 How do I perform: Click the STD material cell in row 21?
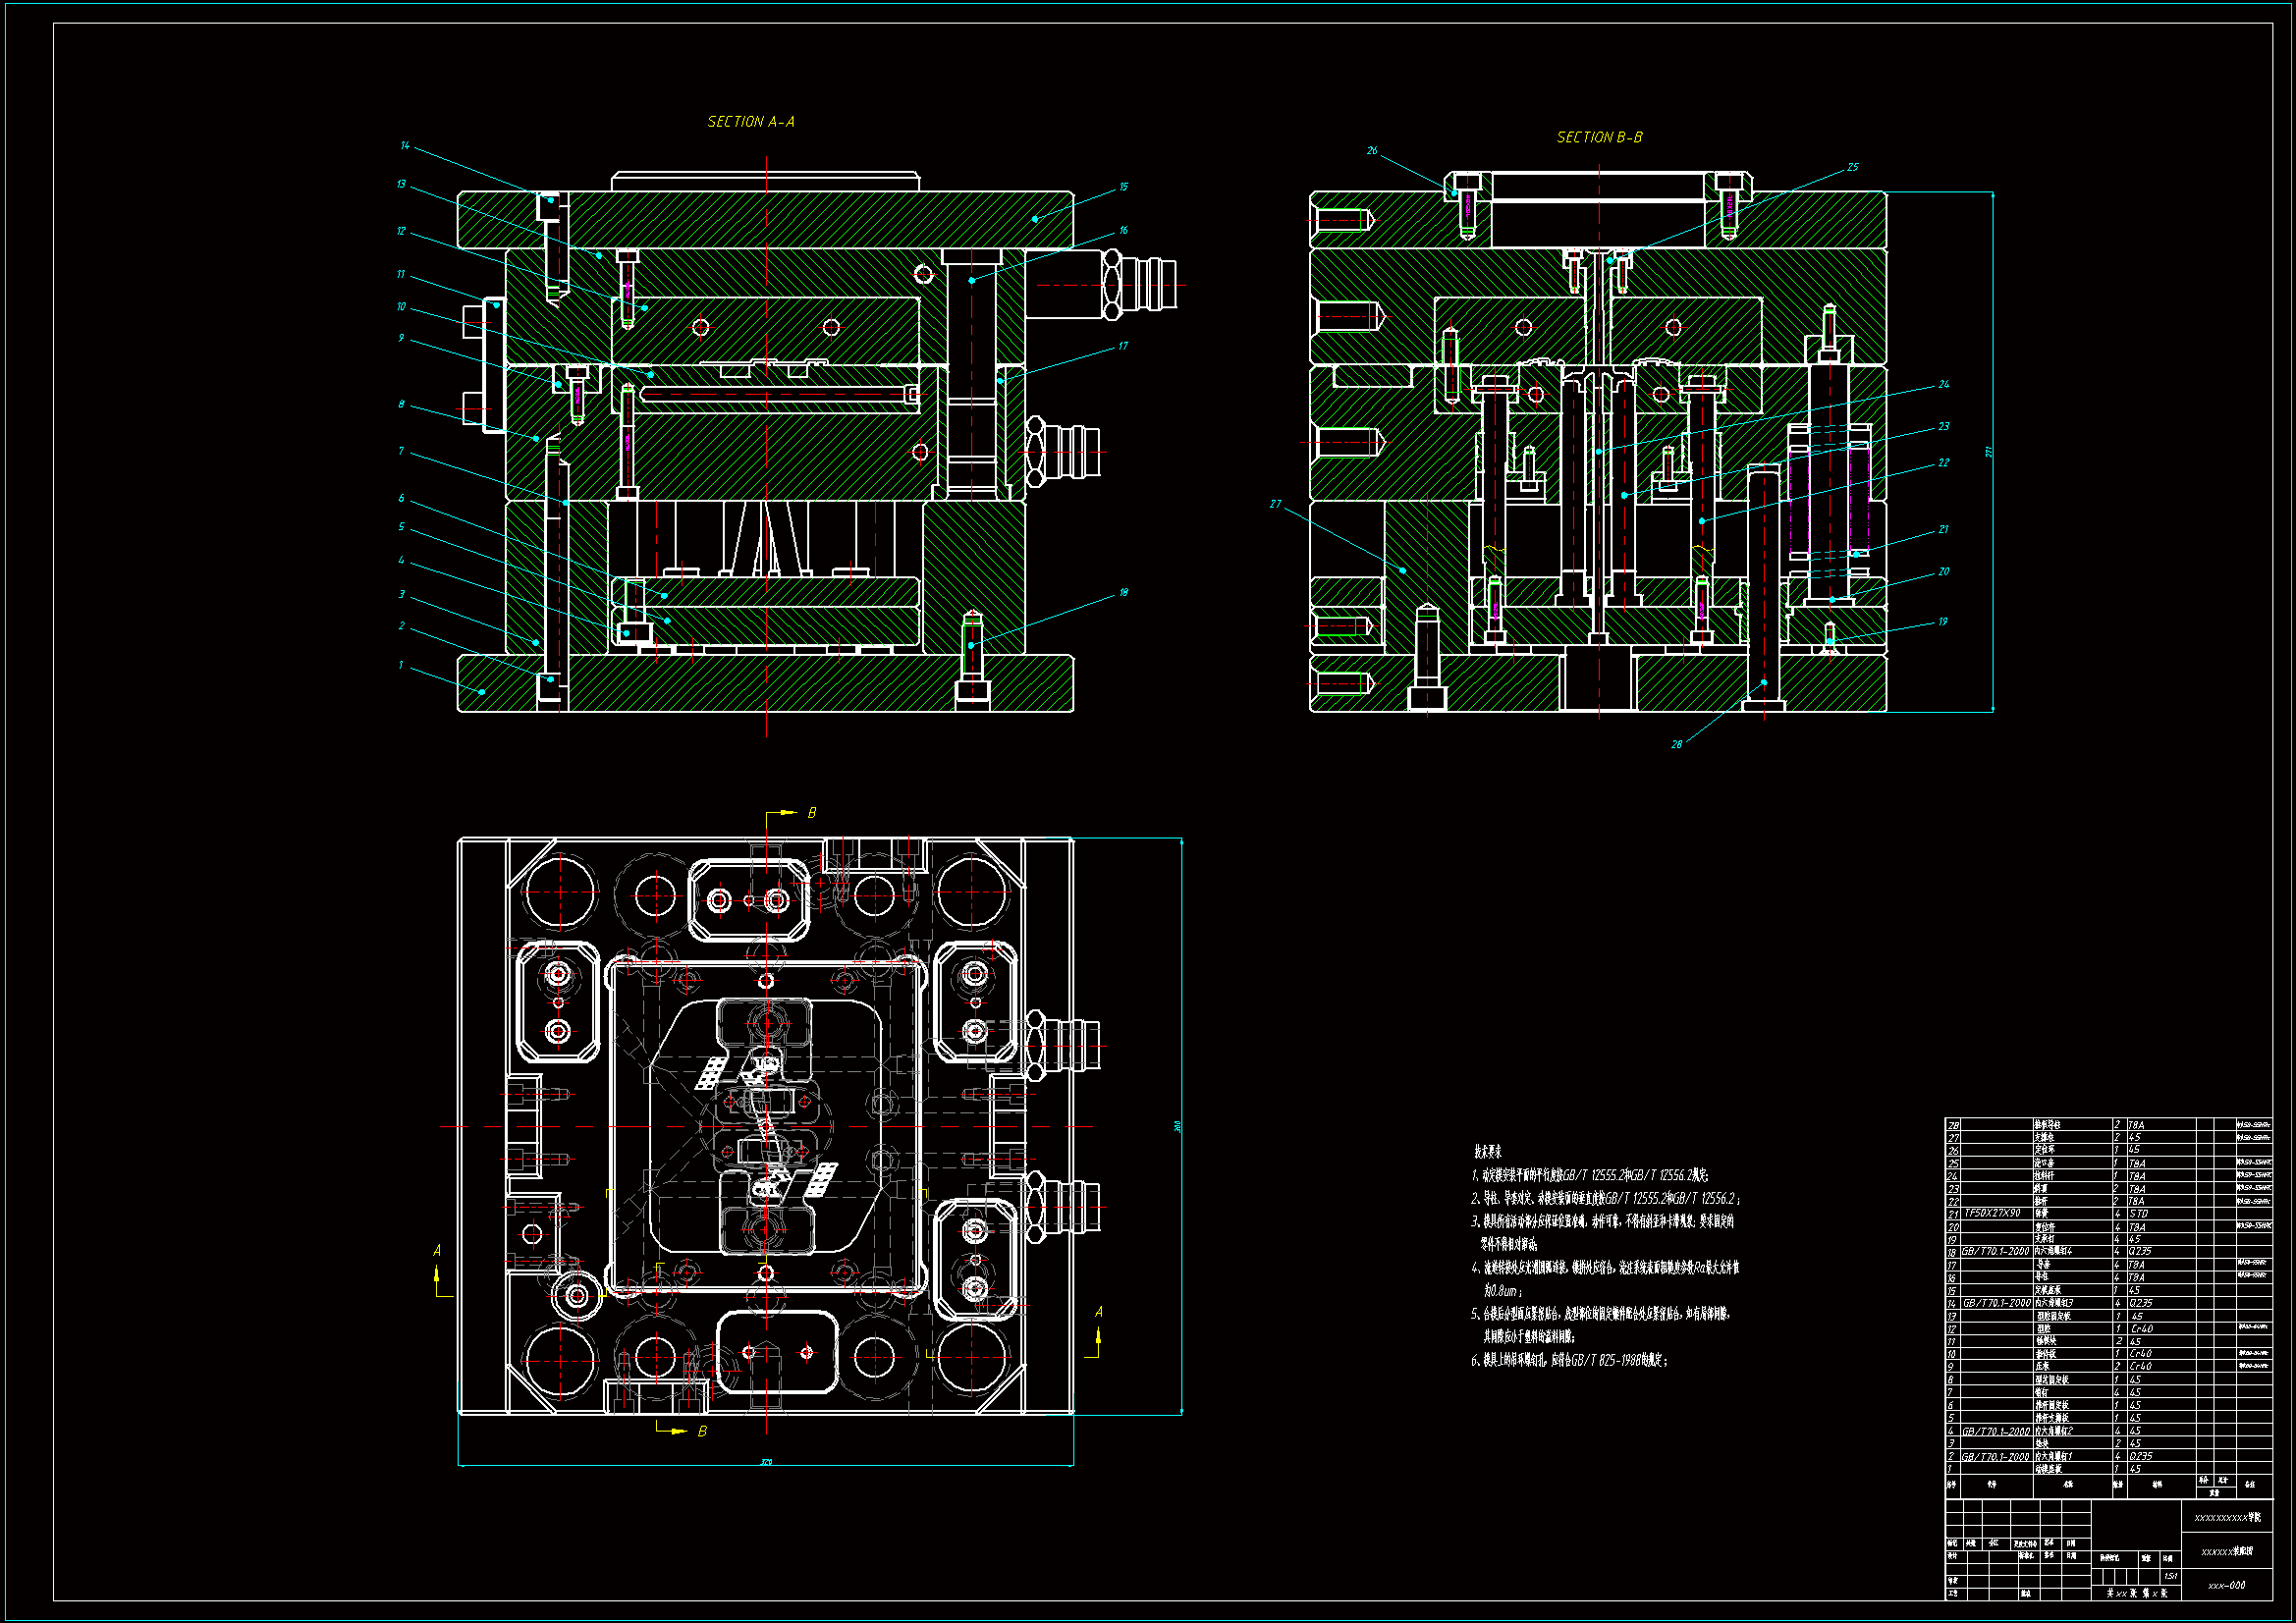tap(2138, 1213)
